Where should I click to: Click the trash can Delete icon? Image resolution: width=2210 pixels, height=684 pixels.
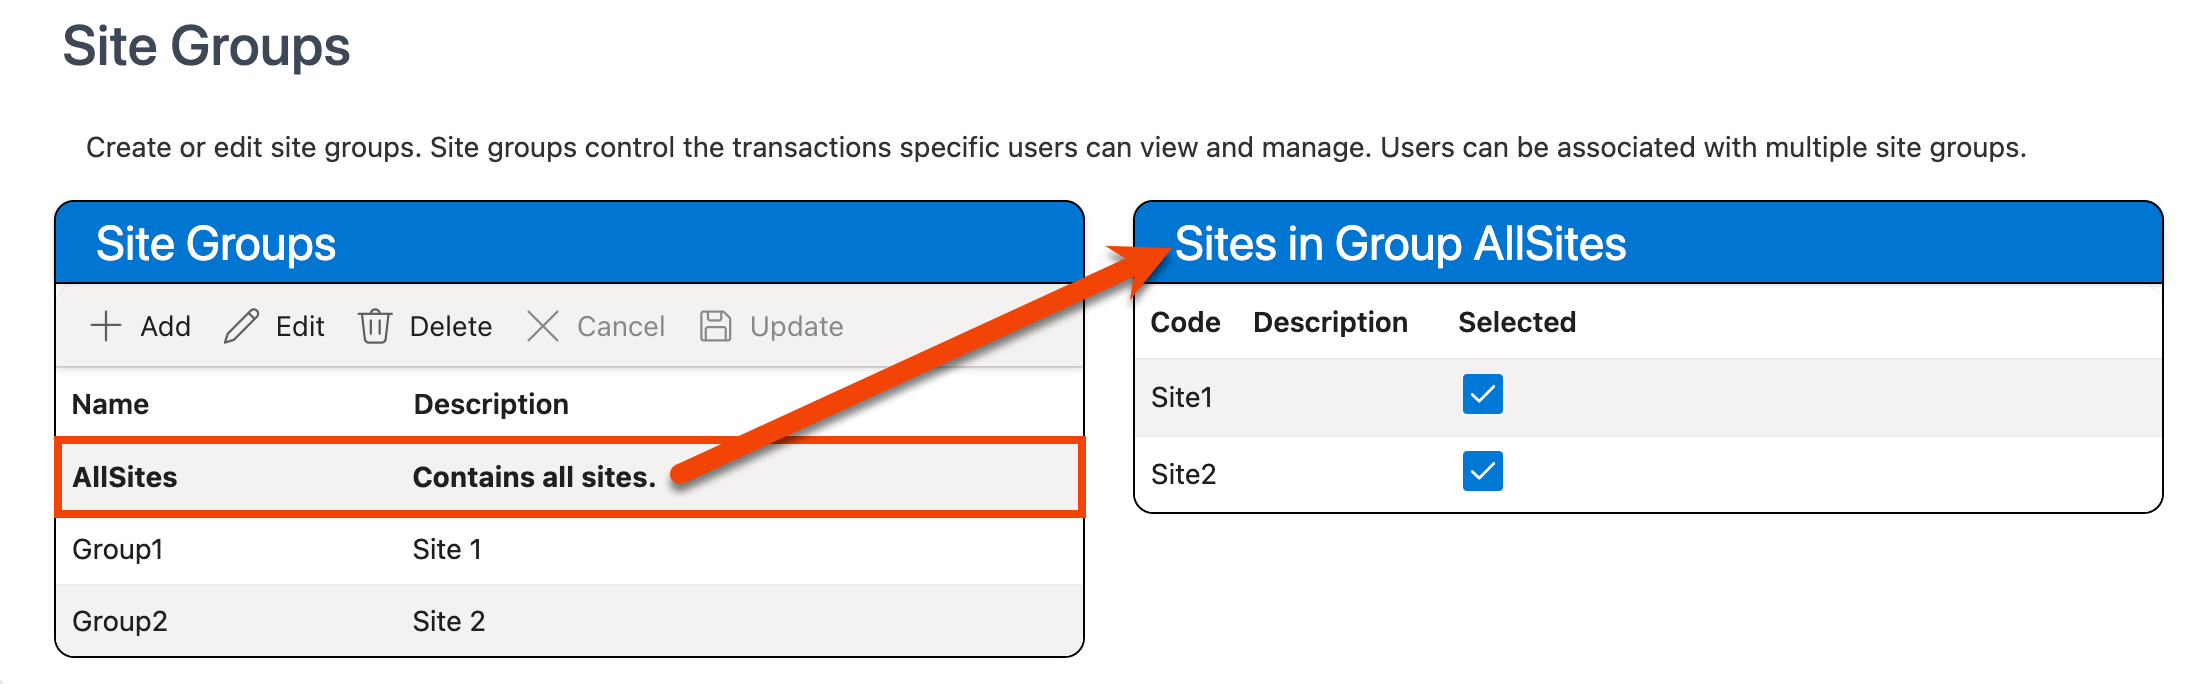tap(375, 326)
